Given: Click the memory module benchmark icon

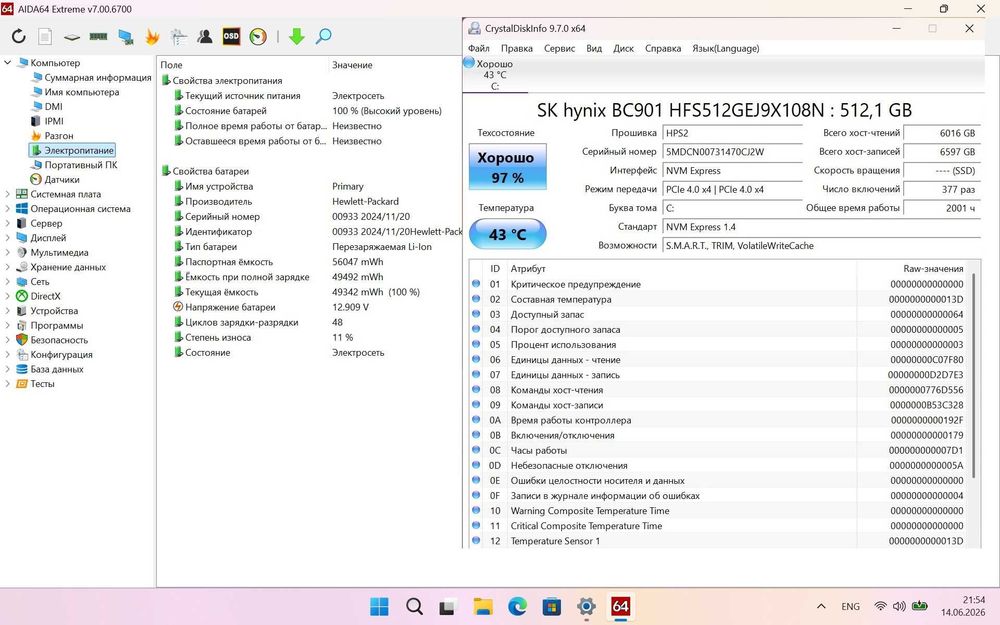Looking at the screenshot, I should pos(98,36).
